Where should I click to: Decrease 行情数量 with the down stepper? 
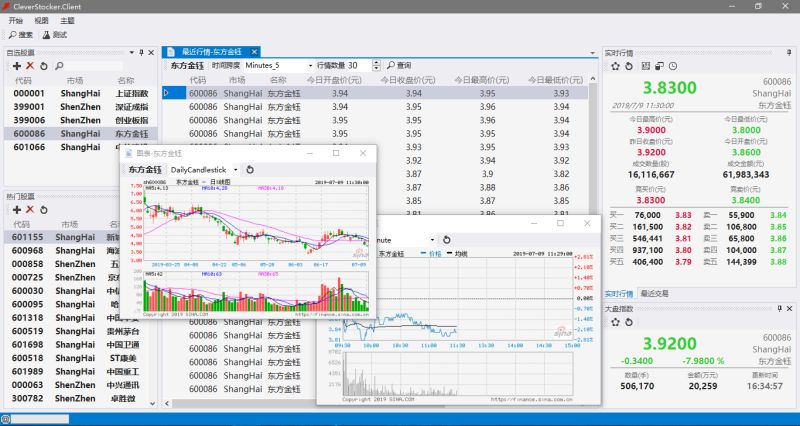point(377,68)
